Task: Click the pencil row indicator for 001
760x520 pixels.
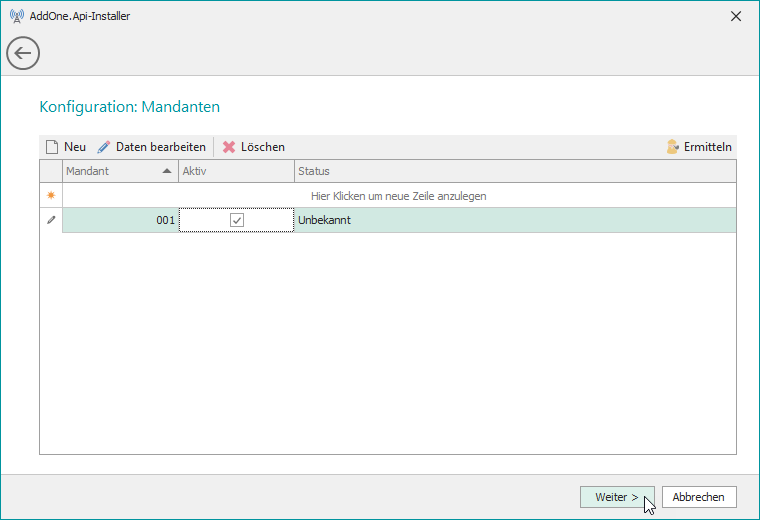Action: [x=51, y=220]
